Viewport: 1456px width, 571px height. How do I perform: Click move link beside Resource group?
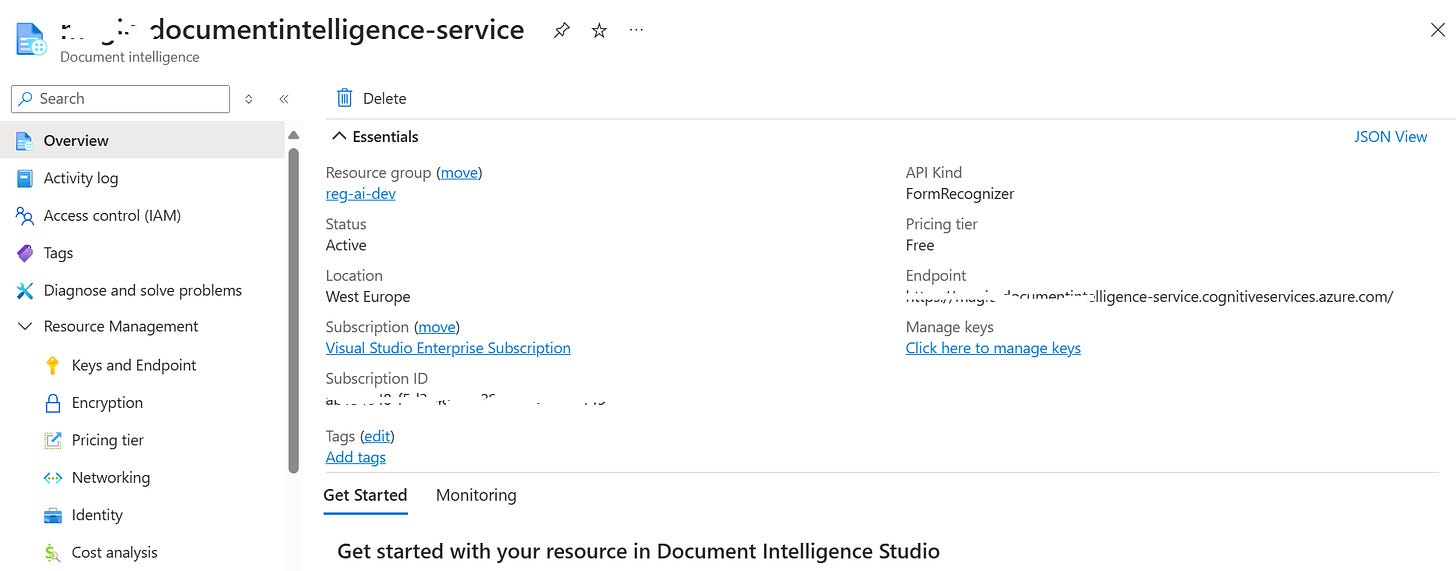coord(459,173)
